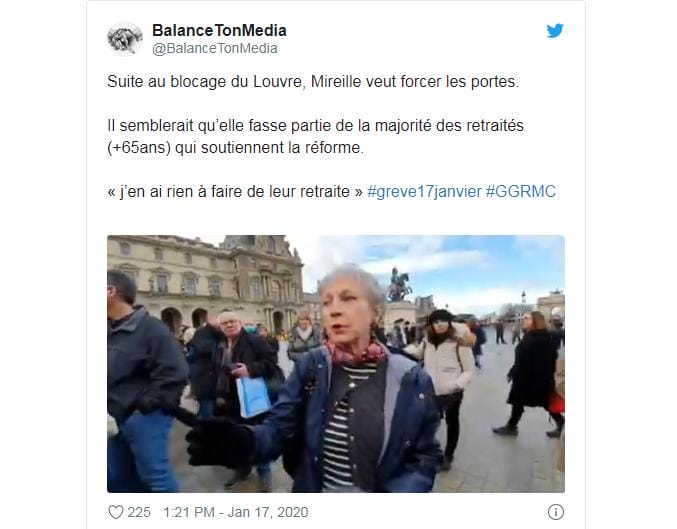Open the @BalanceTonMedia handle link

point(215,48)
